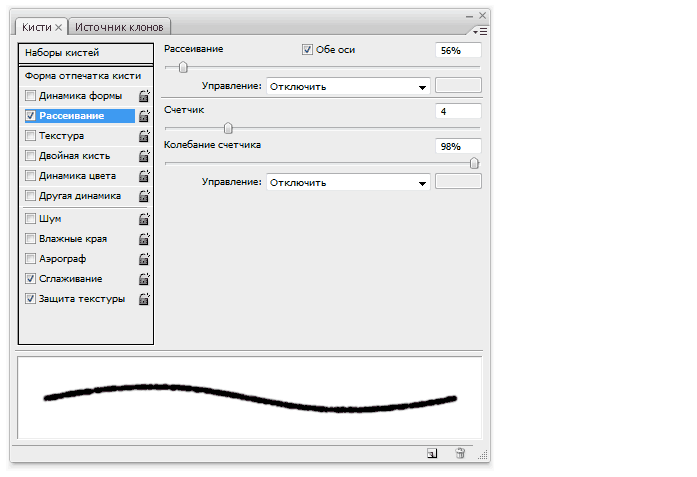Screen dimensions: 697x477
Task: Open the Управление dropdown under Колебание счетчика
Action: 348,182
